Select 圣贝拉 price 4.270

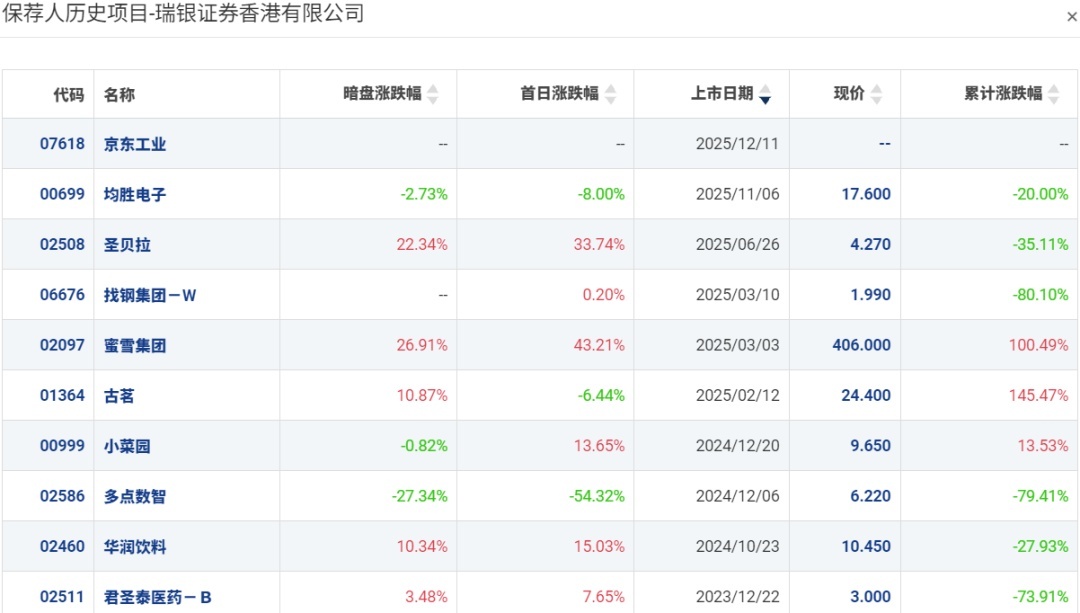click(871, 245)
